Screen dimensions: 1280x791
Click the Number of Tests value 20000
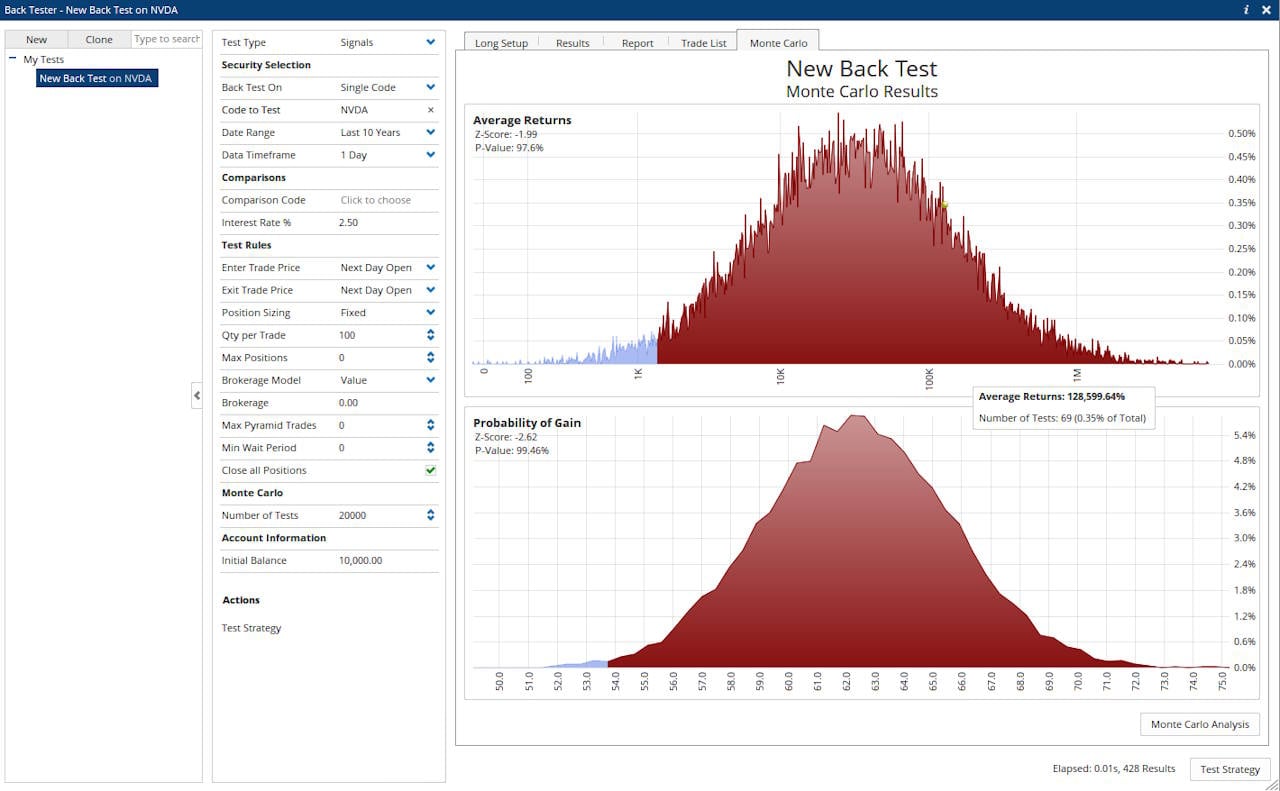(353, 516)
